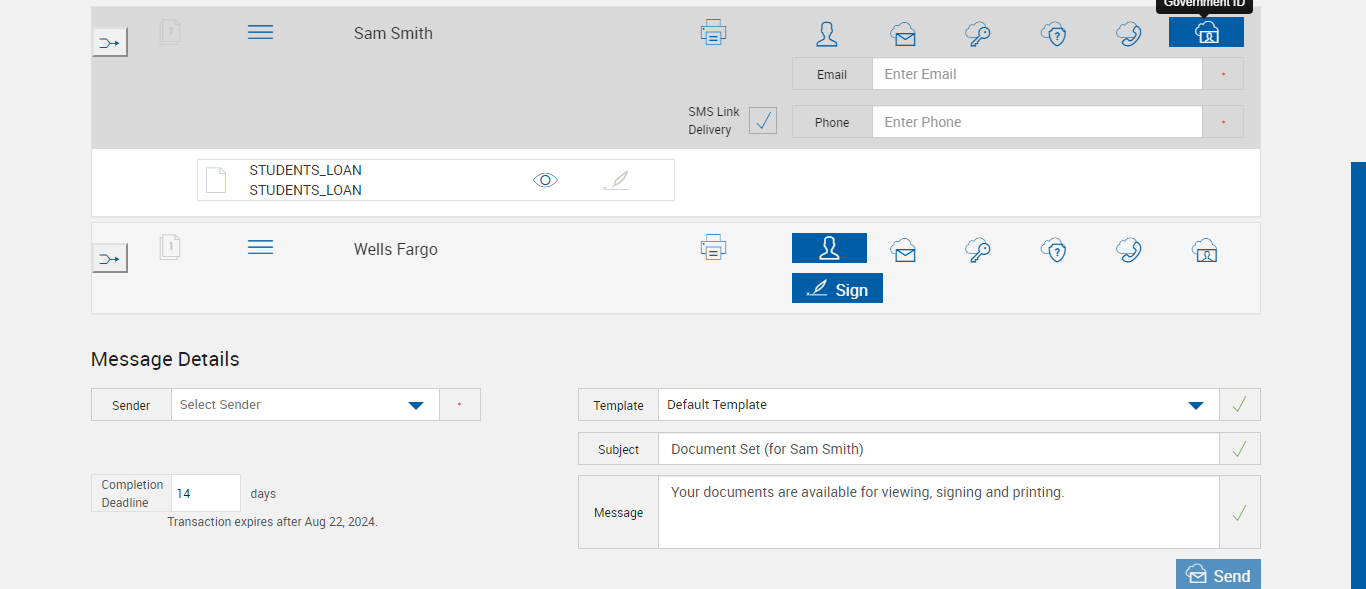Toggle the SMS Link Delivery checkbox
The height and width of the screenshot is (589, 1366).
click(x=763, y=121)
